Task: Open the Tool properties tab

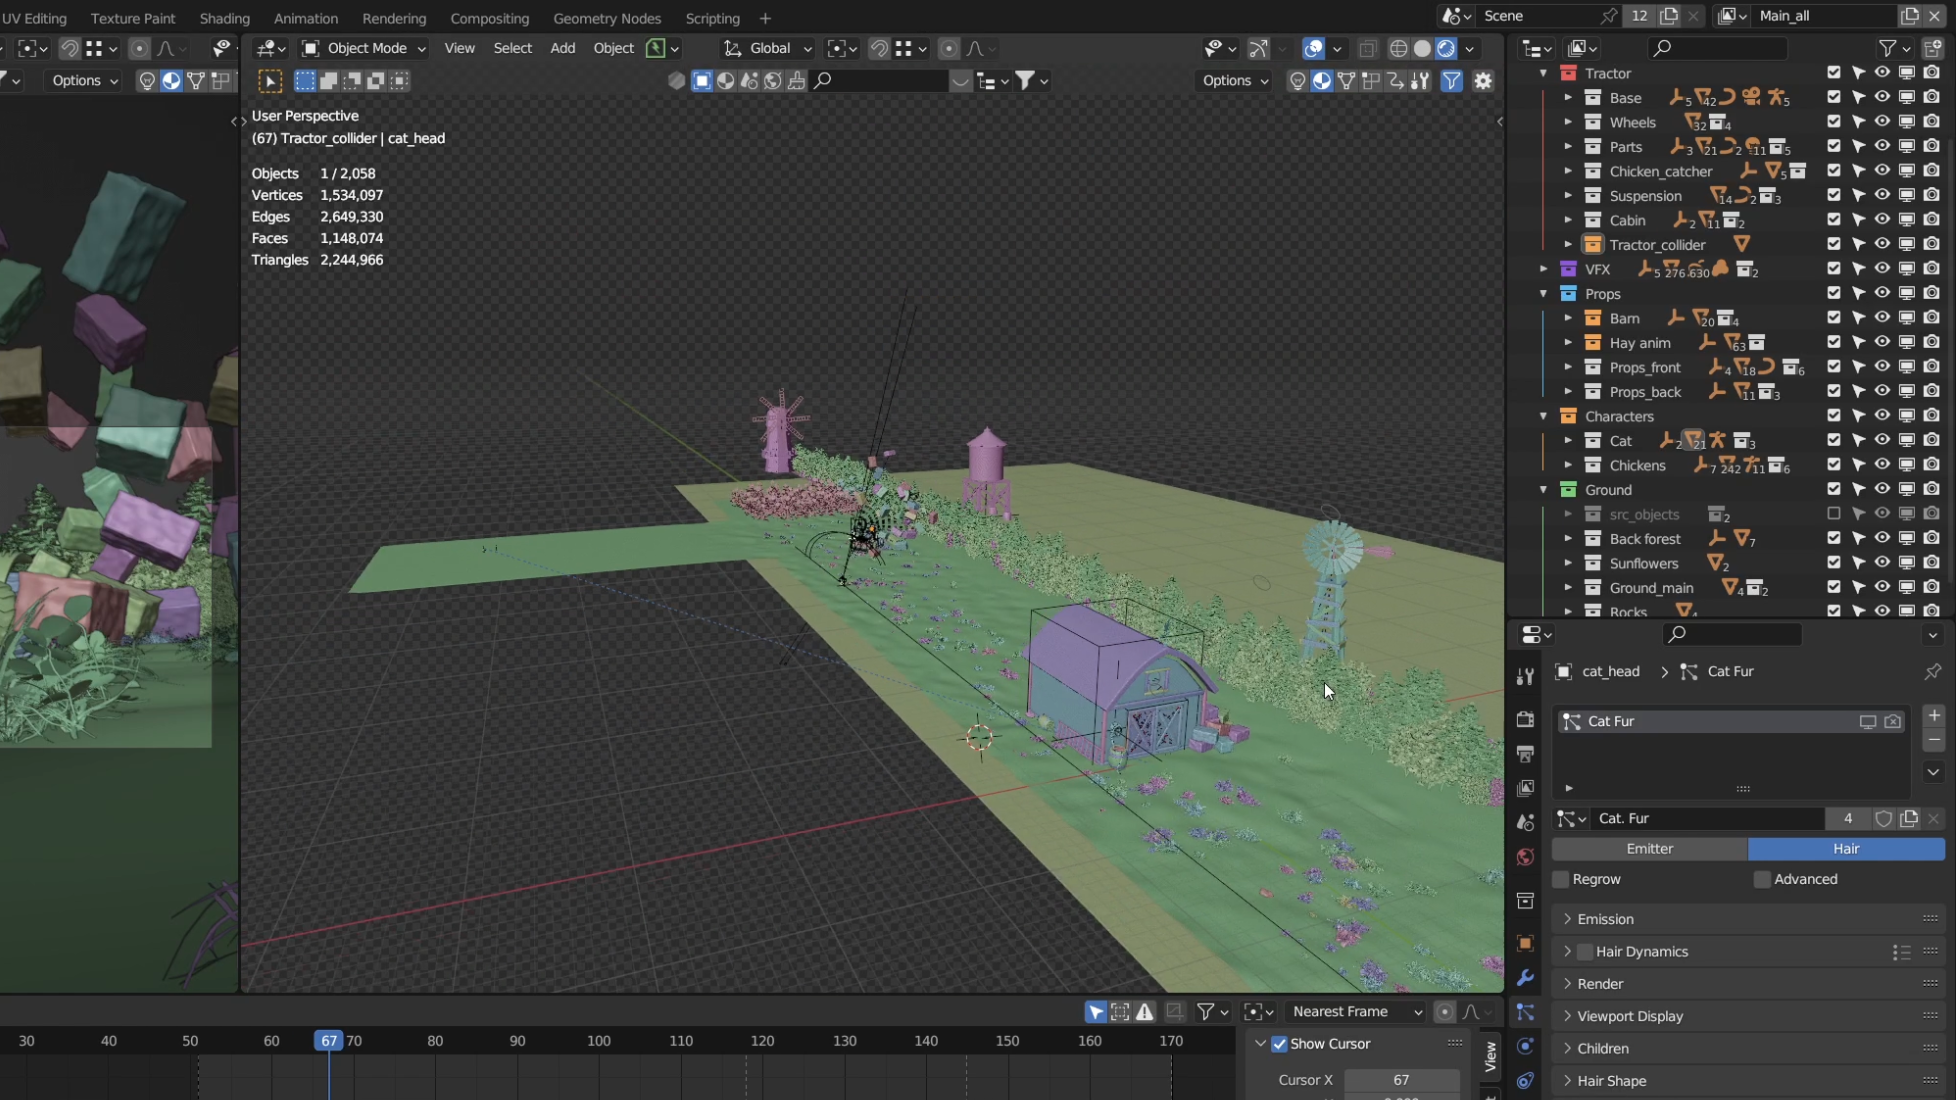Action: pos(1525,677)
